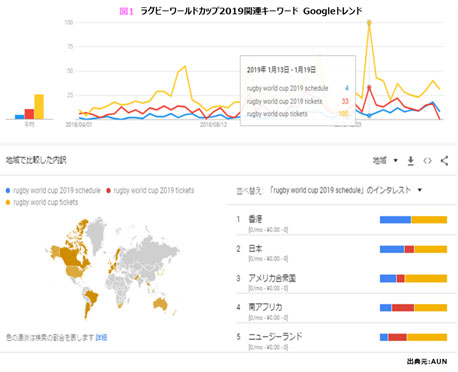Click the 香港 interest breakdown bar

click(413, 220)
